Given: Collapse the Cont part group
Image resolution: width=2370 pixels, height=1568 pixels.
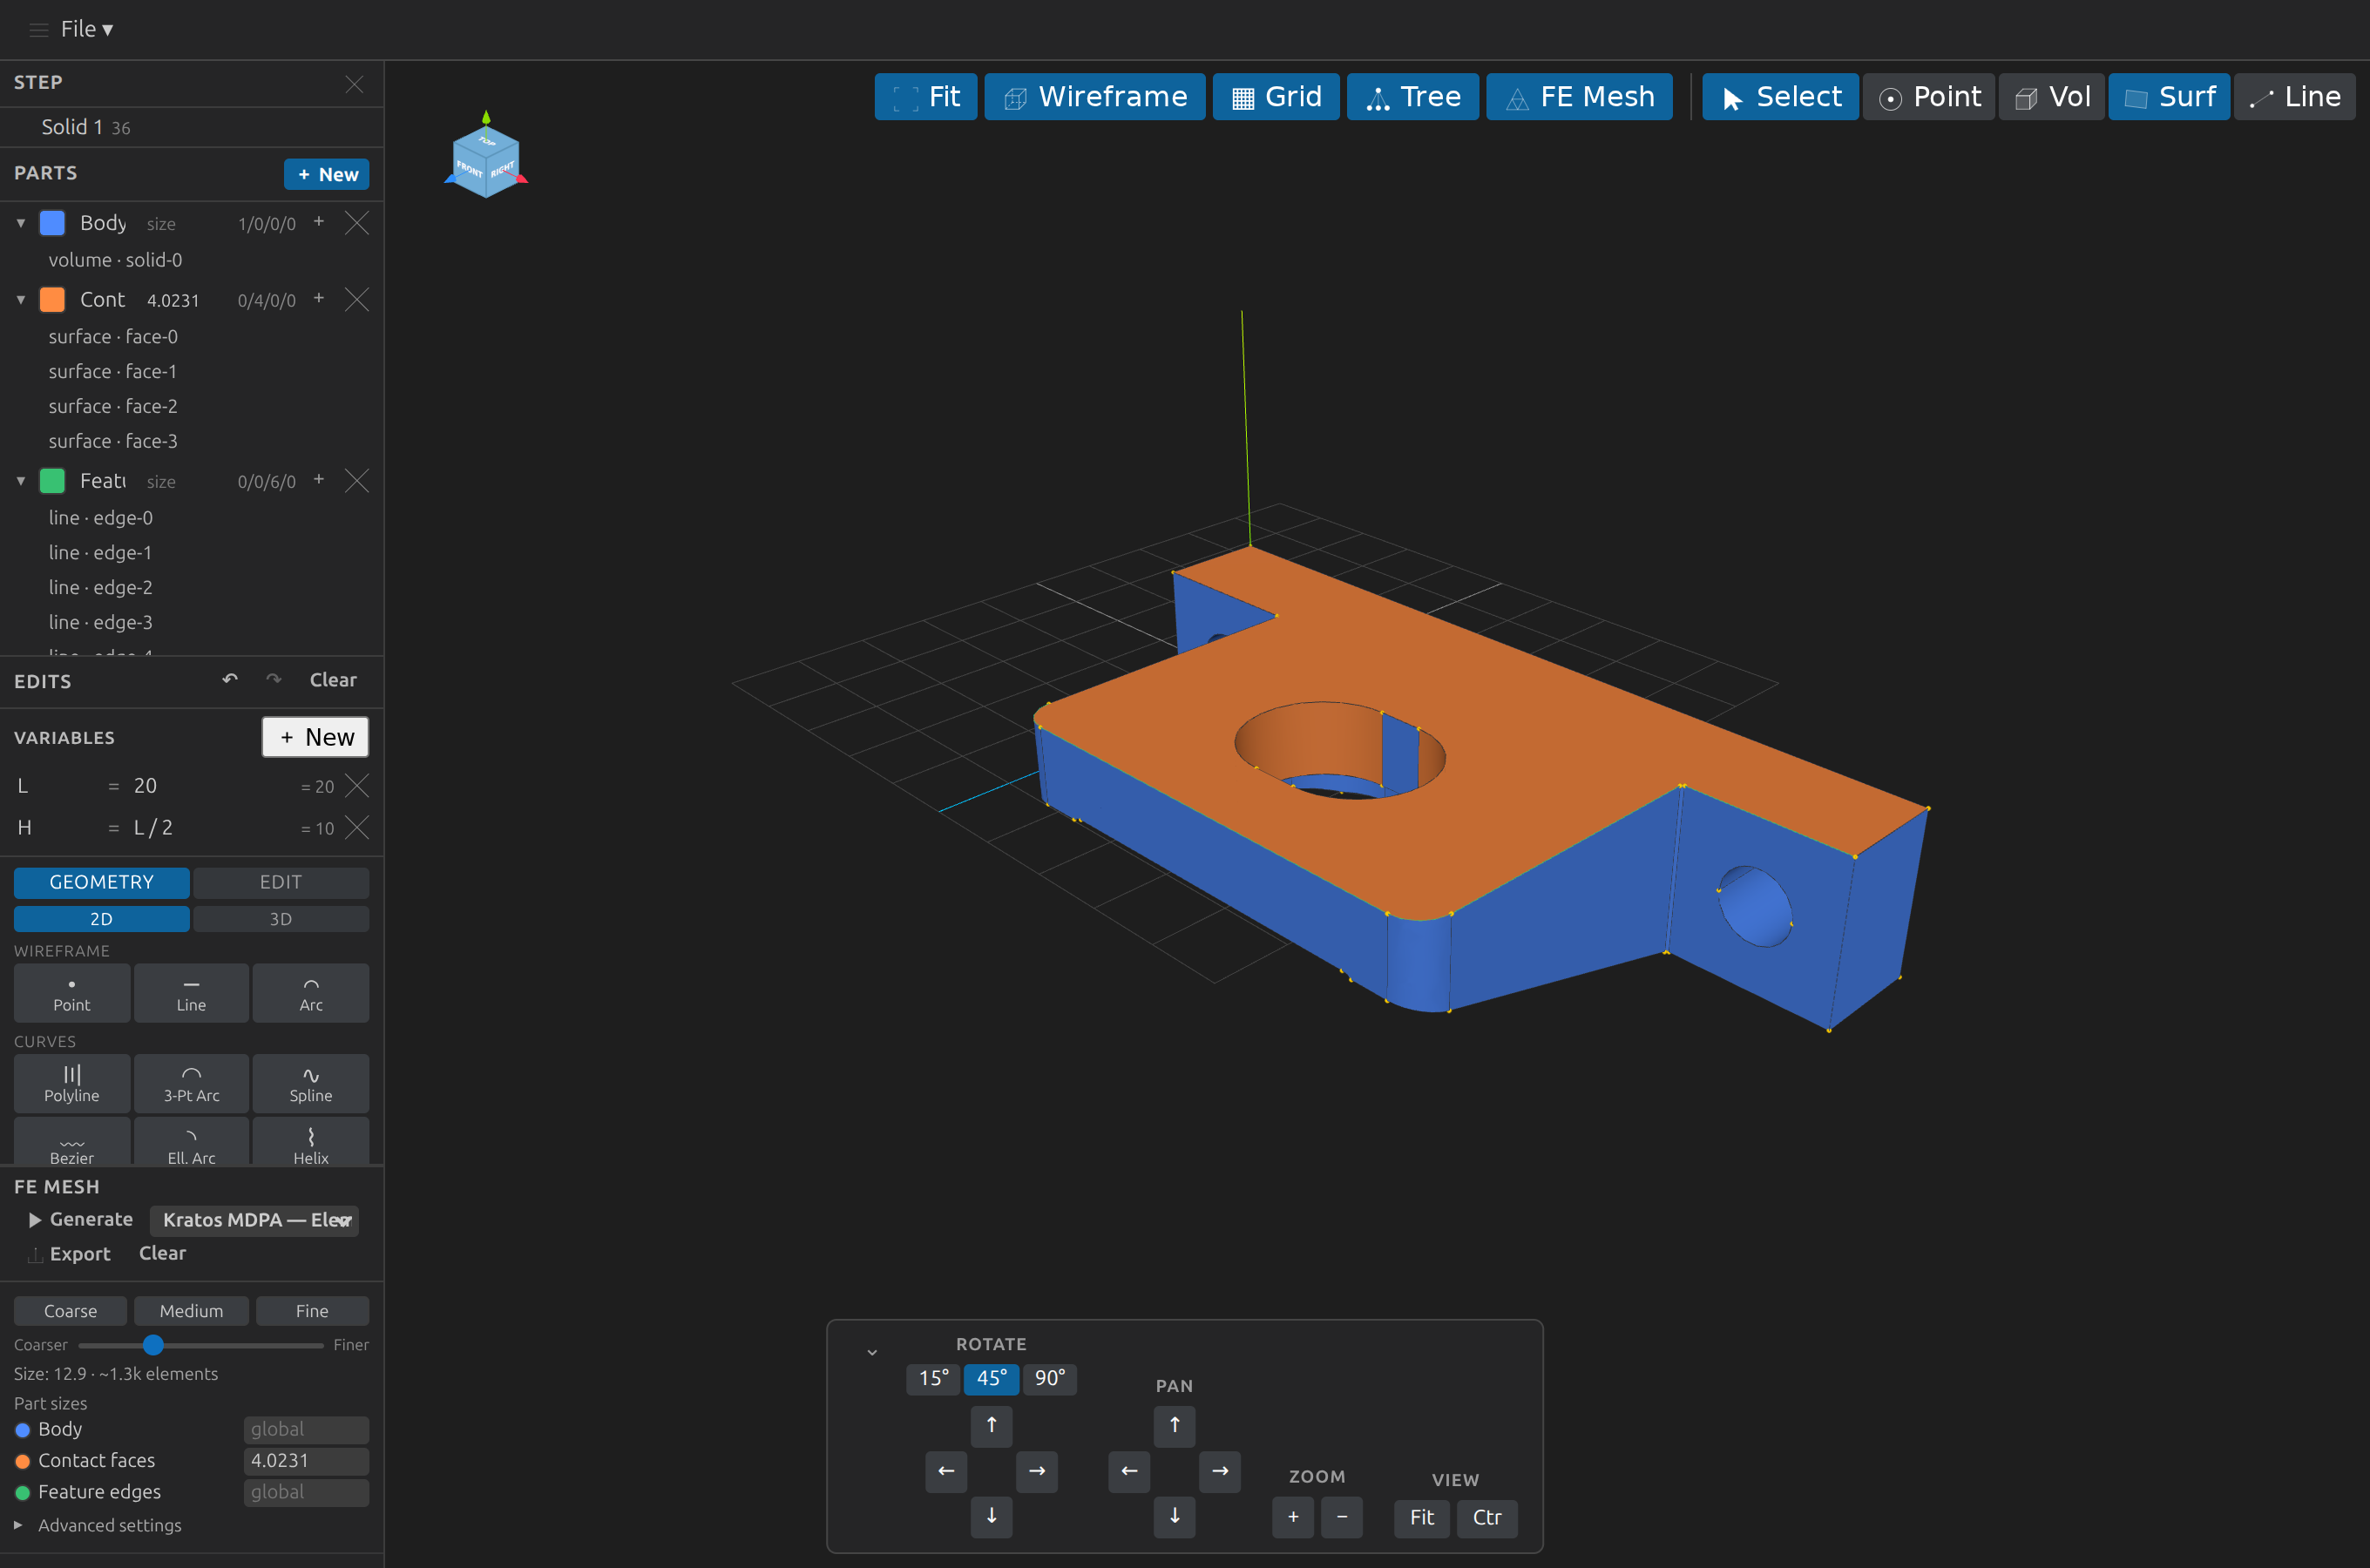Looking at the screenshot, I should tap(21, 300).
